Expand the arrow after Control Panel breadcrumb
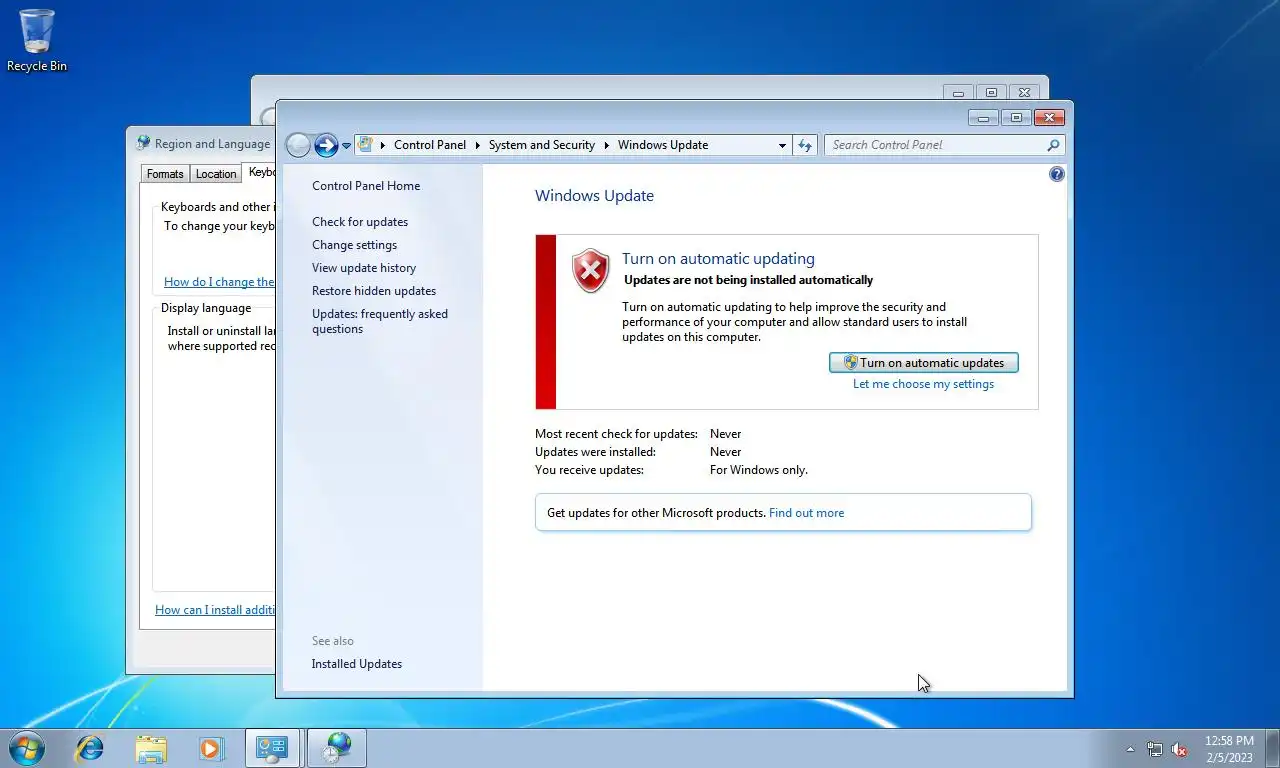 (477, 145)
